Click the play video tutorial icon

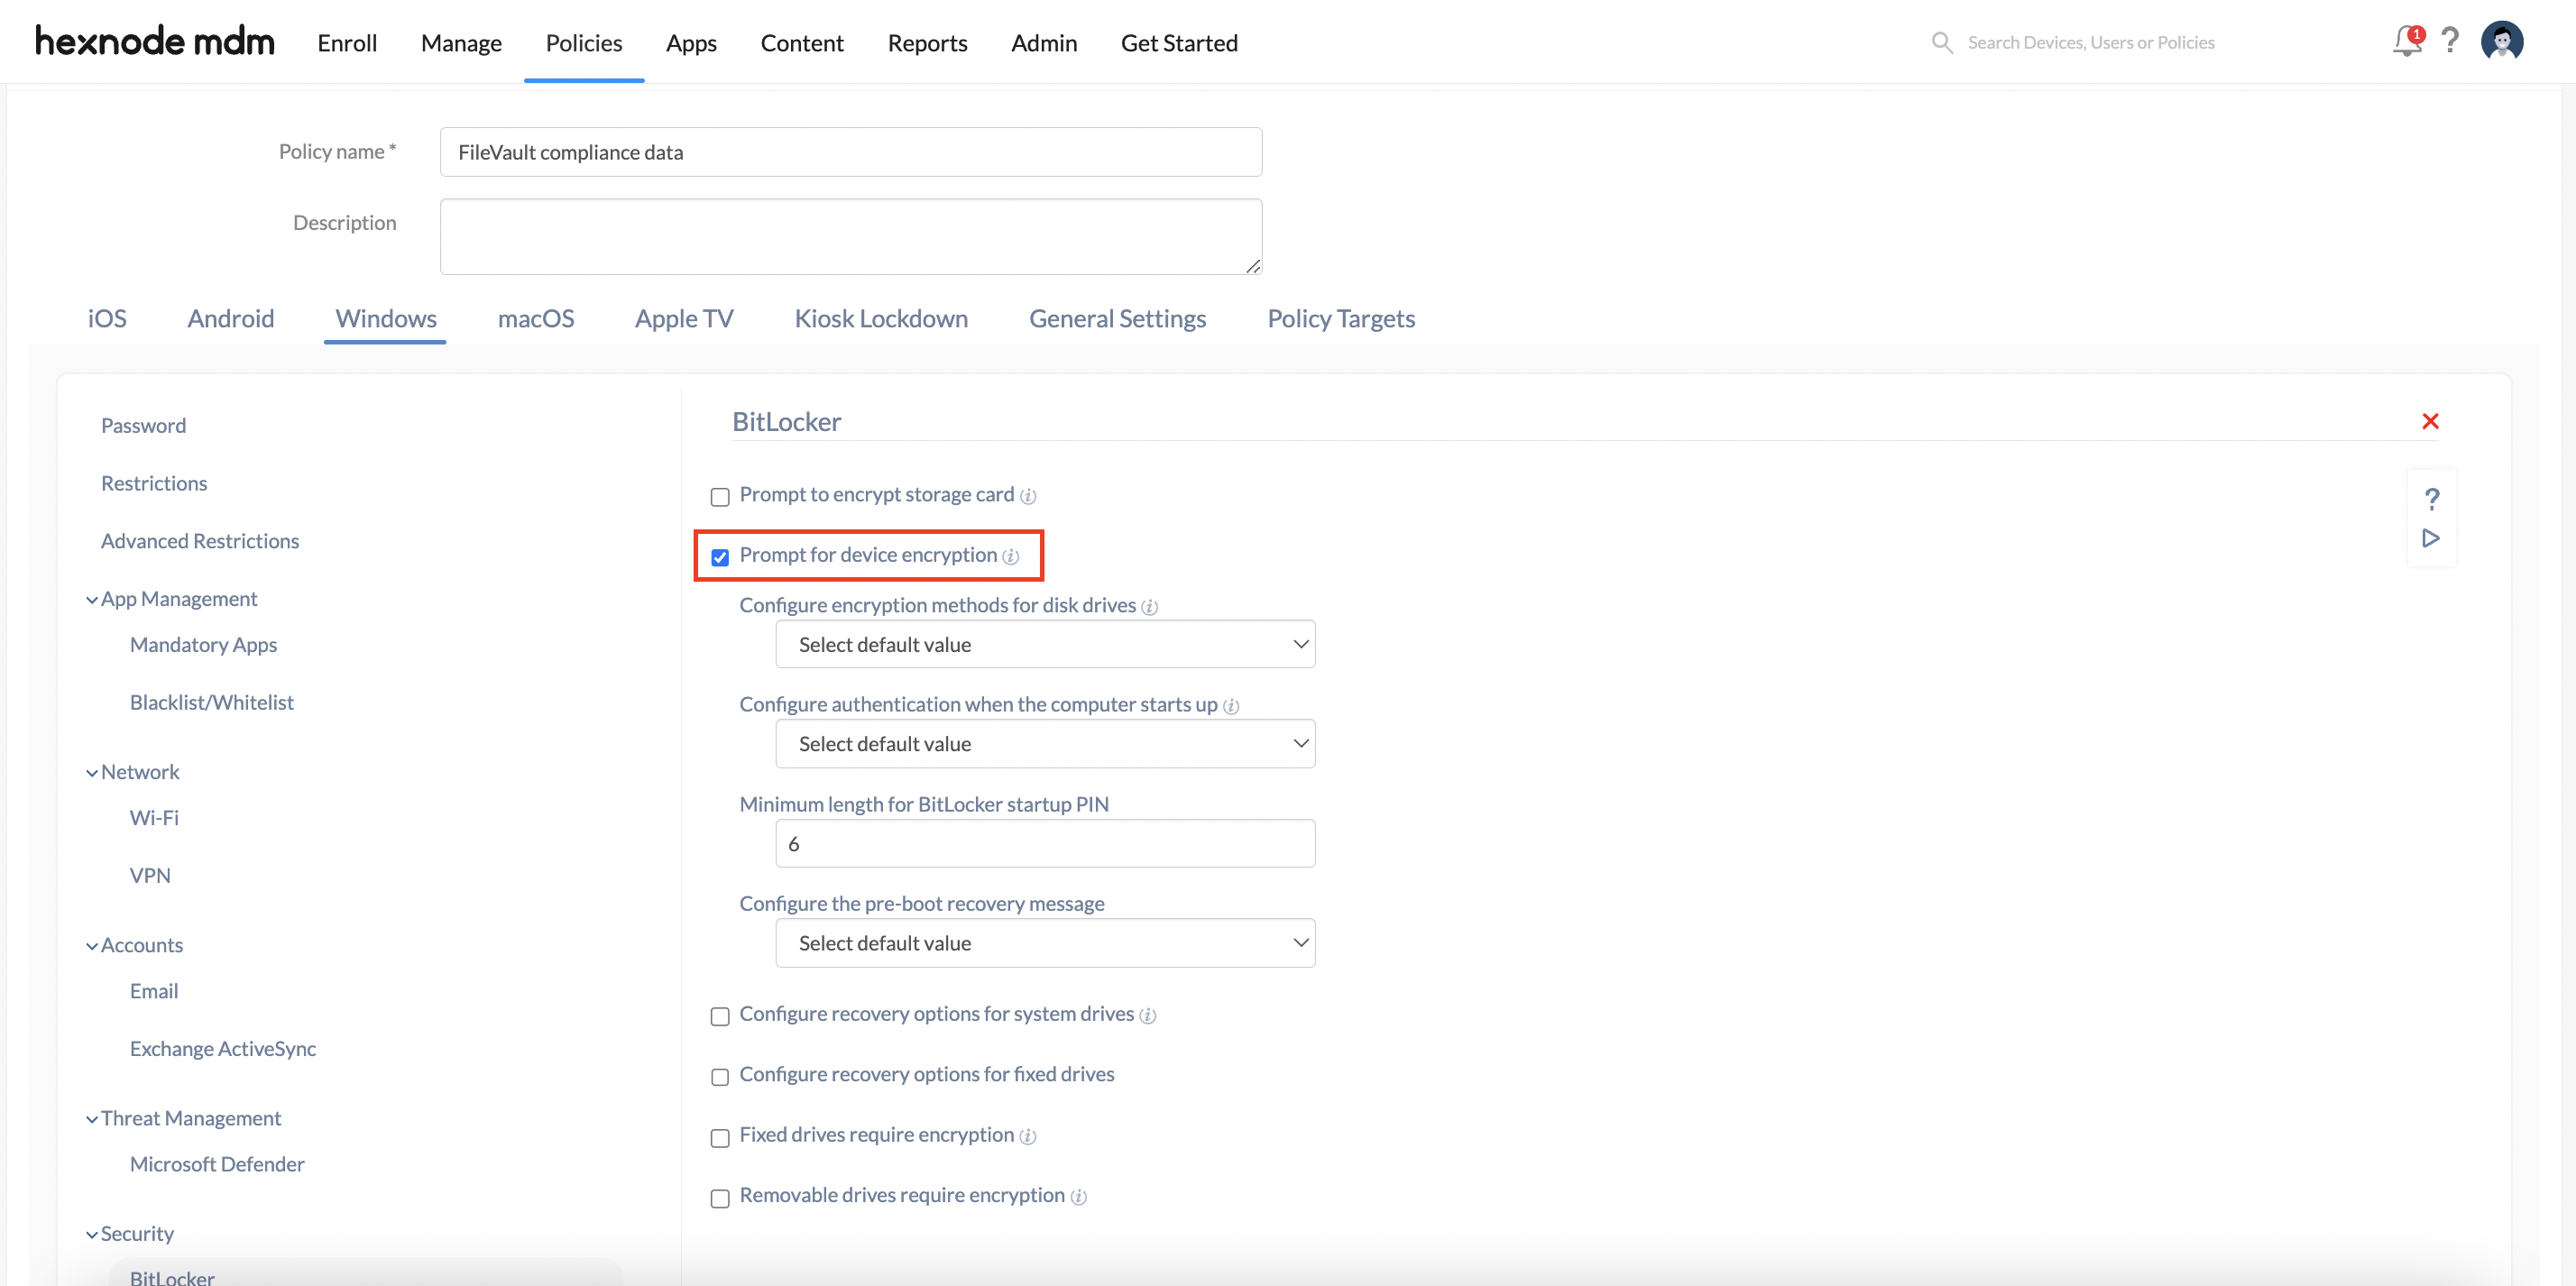2431,538
